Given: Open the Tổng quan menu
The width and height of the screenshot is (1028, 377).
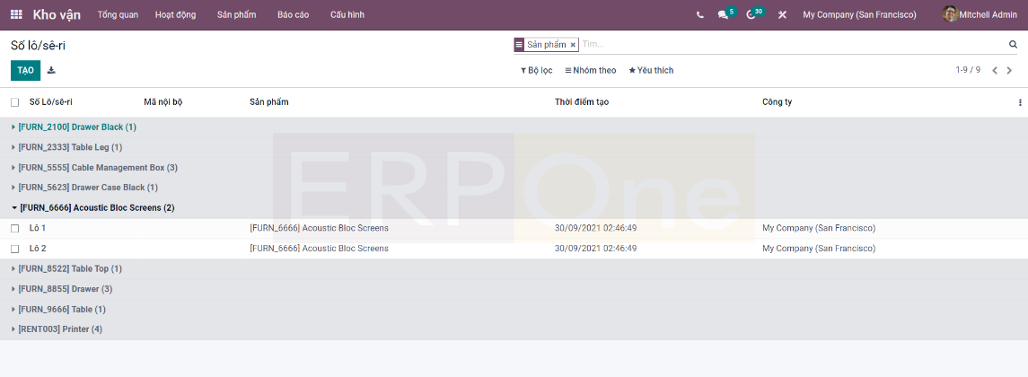Looking at the screenshot, I should [118, 14].
